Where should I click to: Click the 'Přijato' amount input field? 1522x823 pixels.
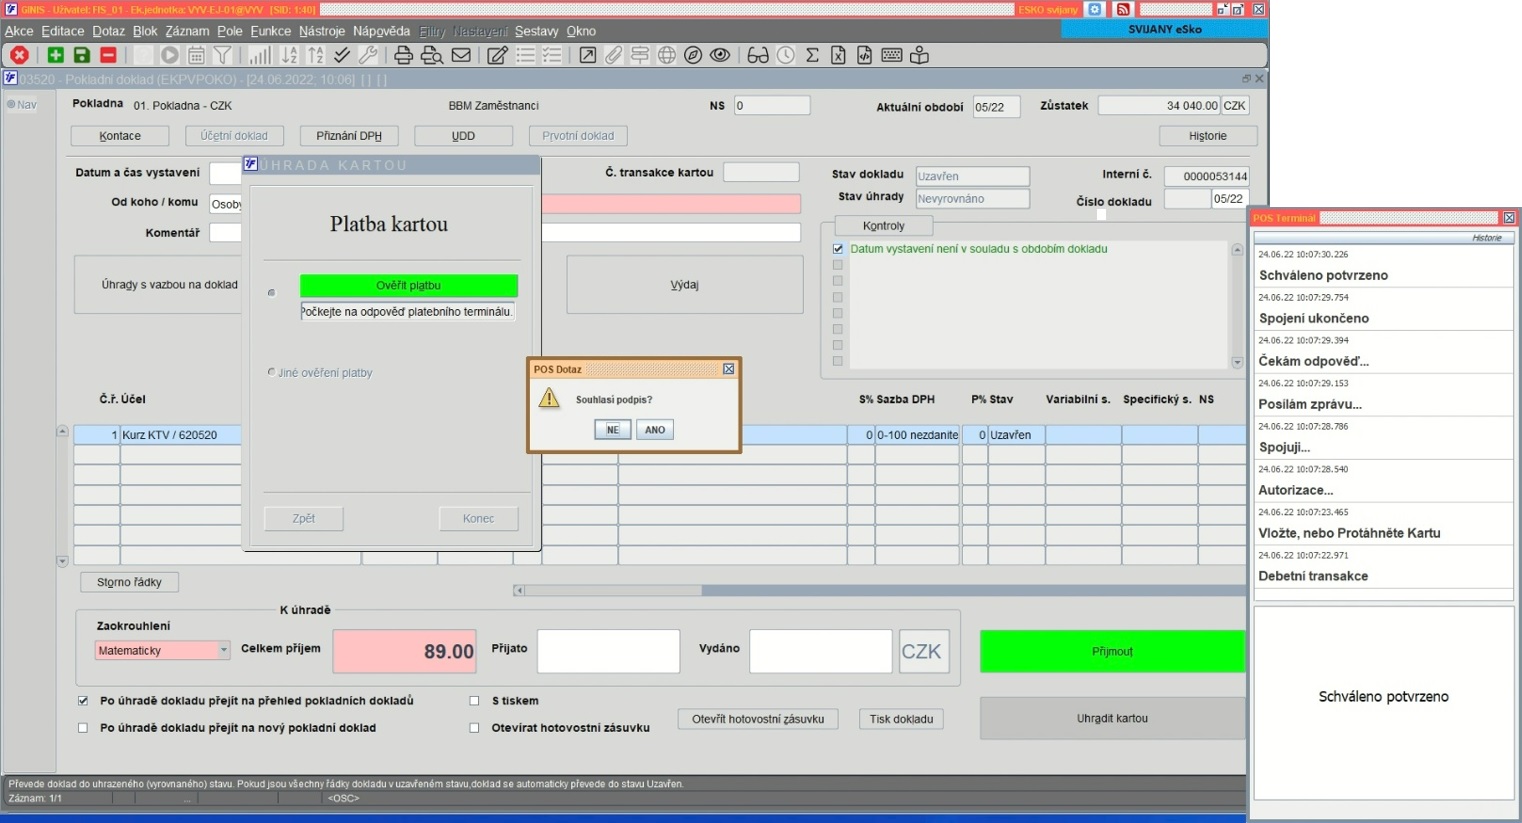608,651
